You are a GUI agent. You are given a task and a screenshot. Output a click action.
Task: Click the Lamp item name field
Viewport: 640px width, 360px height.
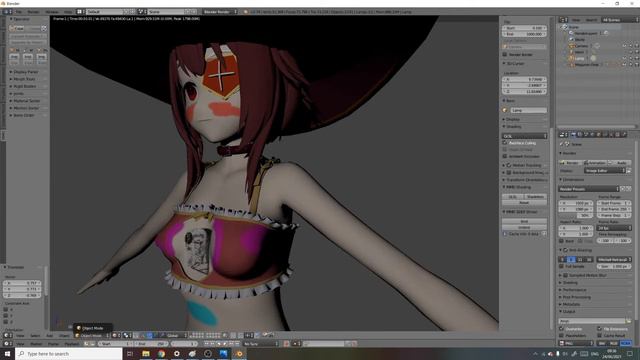click(x=529, y=110)
